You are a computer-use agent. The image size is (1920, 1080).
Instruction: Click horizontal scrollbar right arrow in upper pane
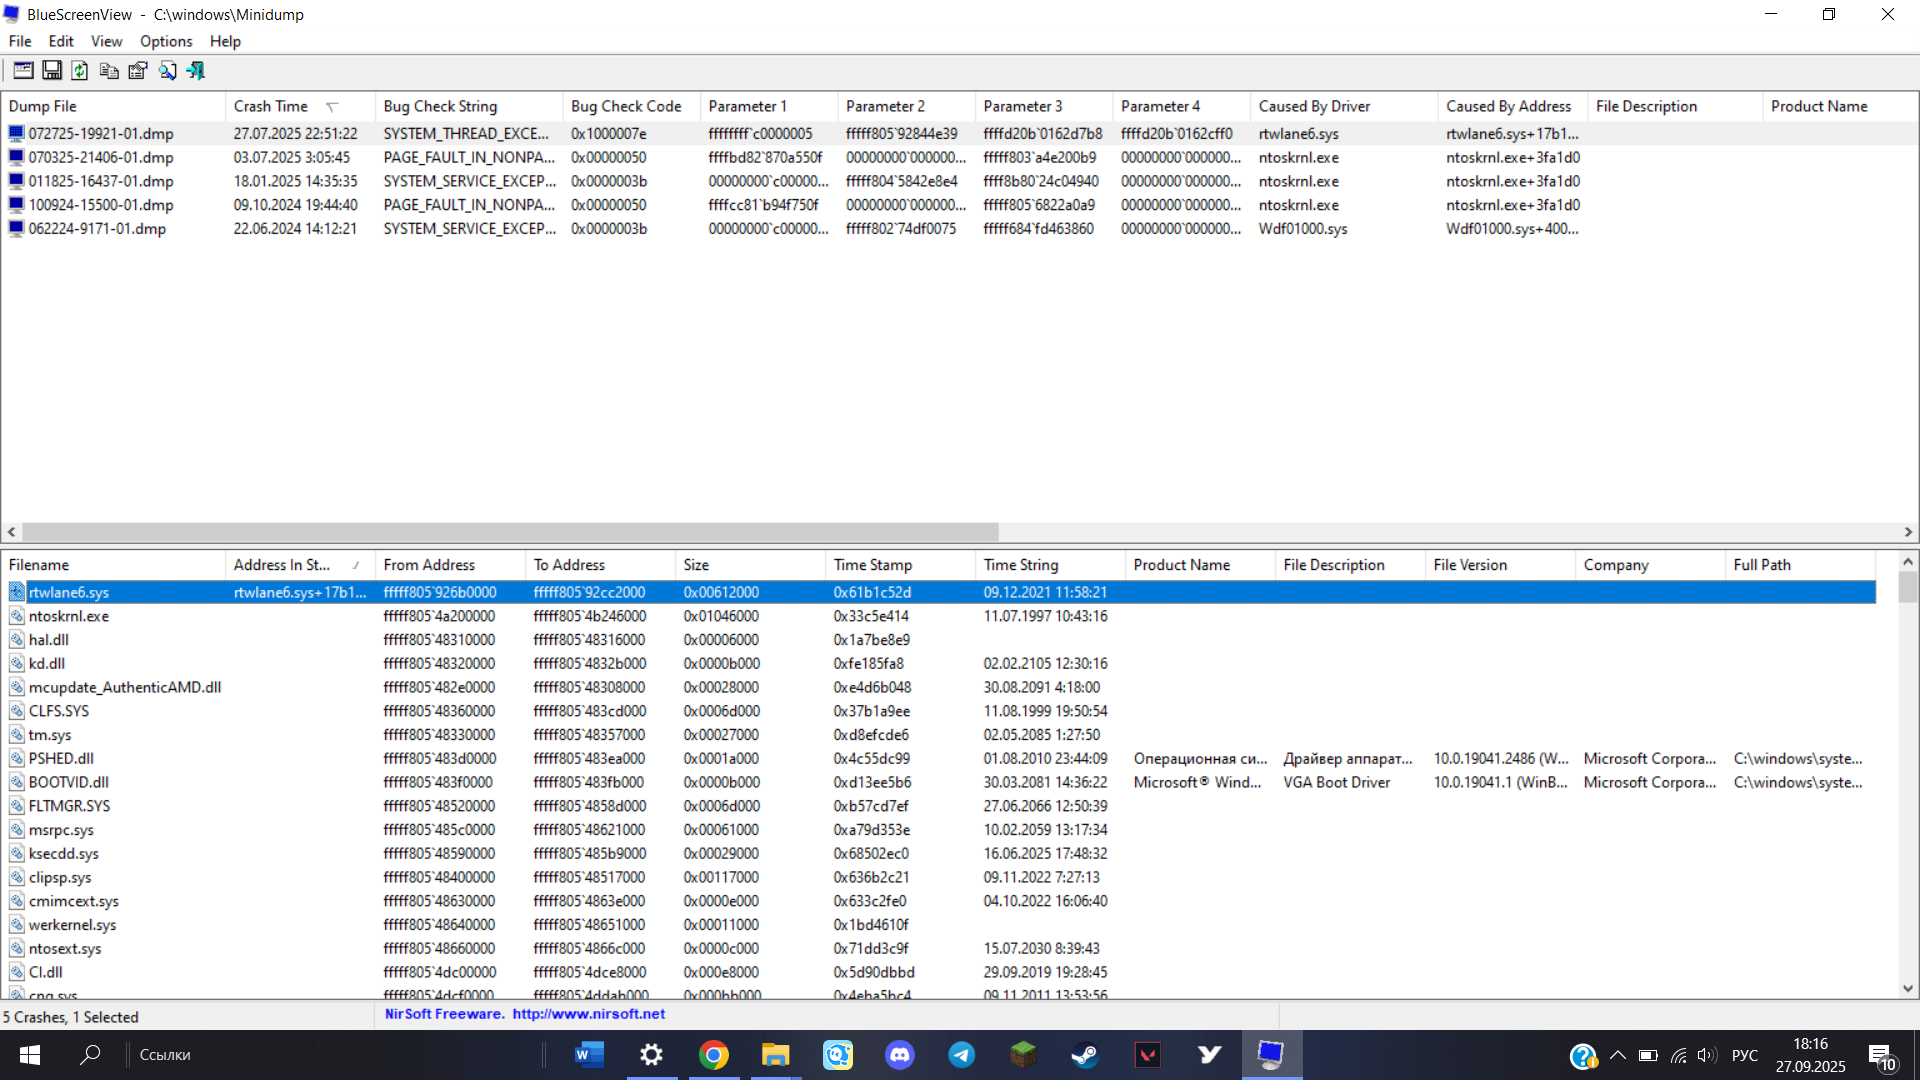tap(1908, 532)
